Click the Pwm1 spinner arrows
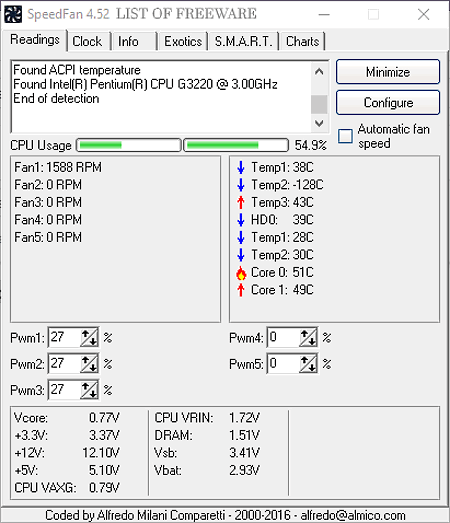Viewport: 450px width, 523px height. (89, 338)
